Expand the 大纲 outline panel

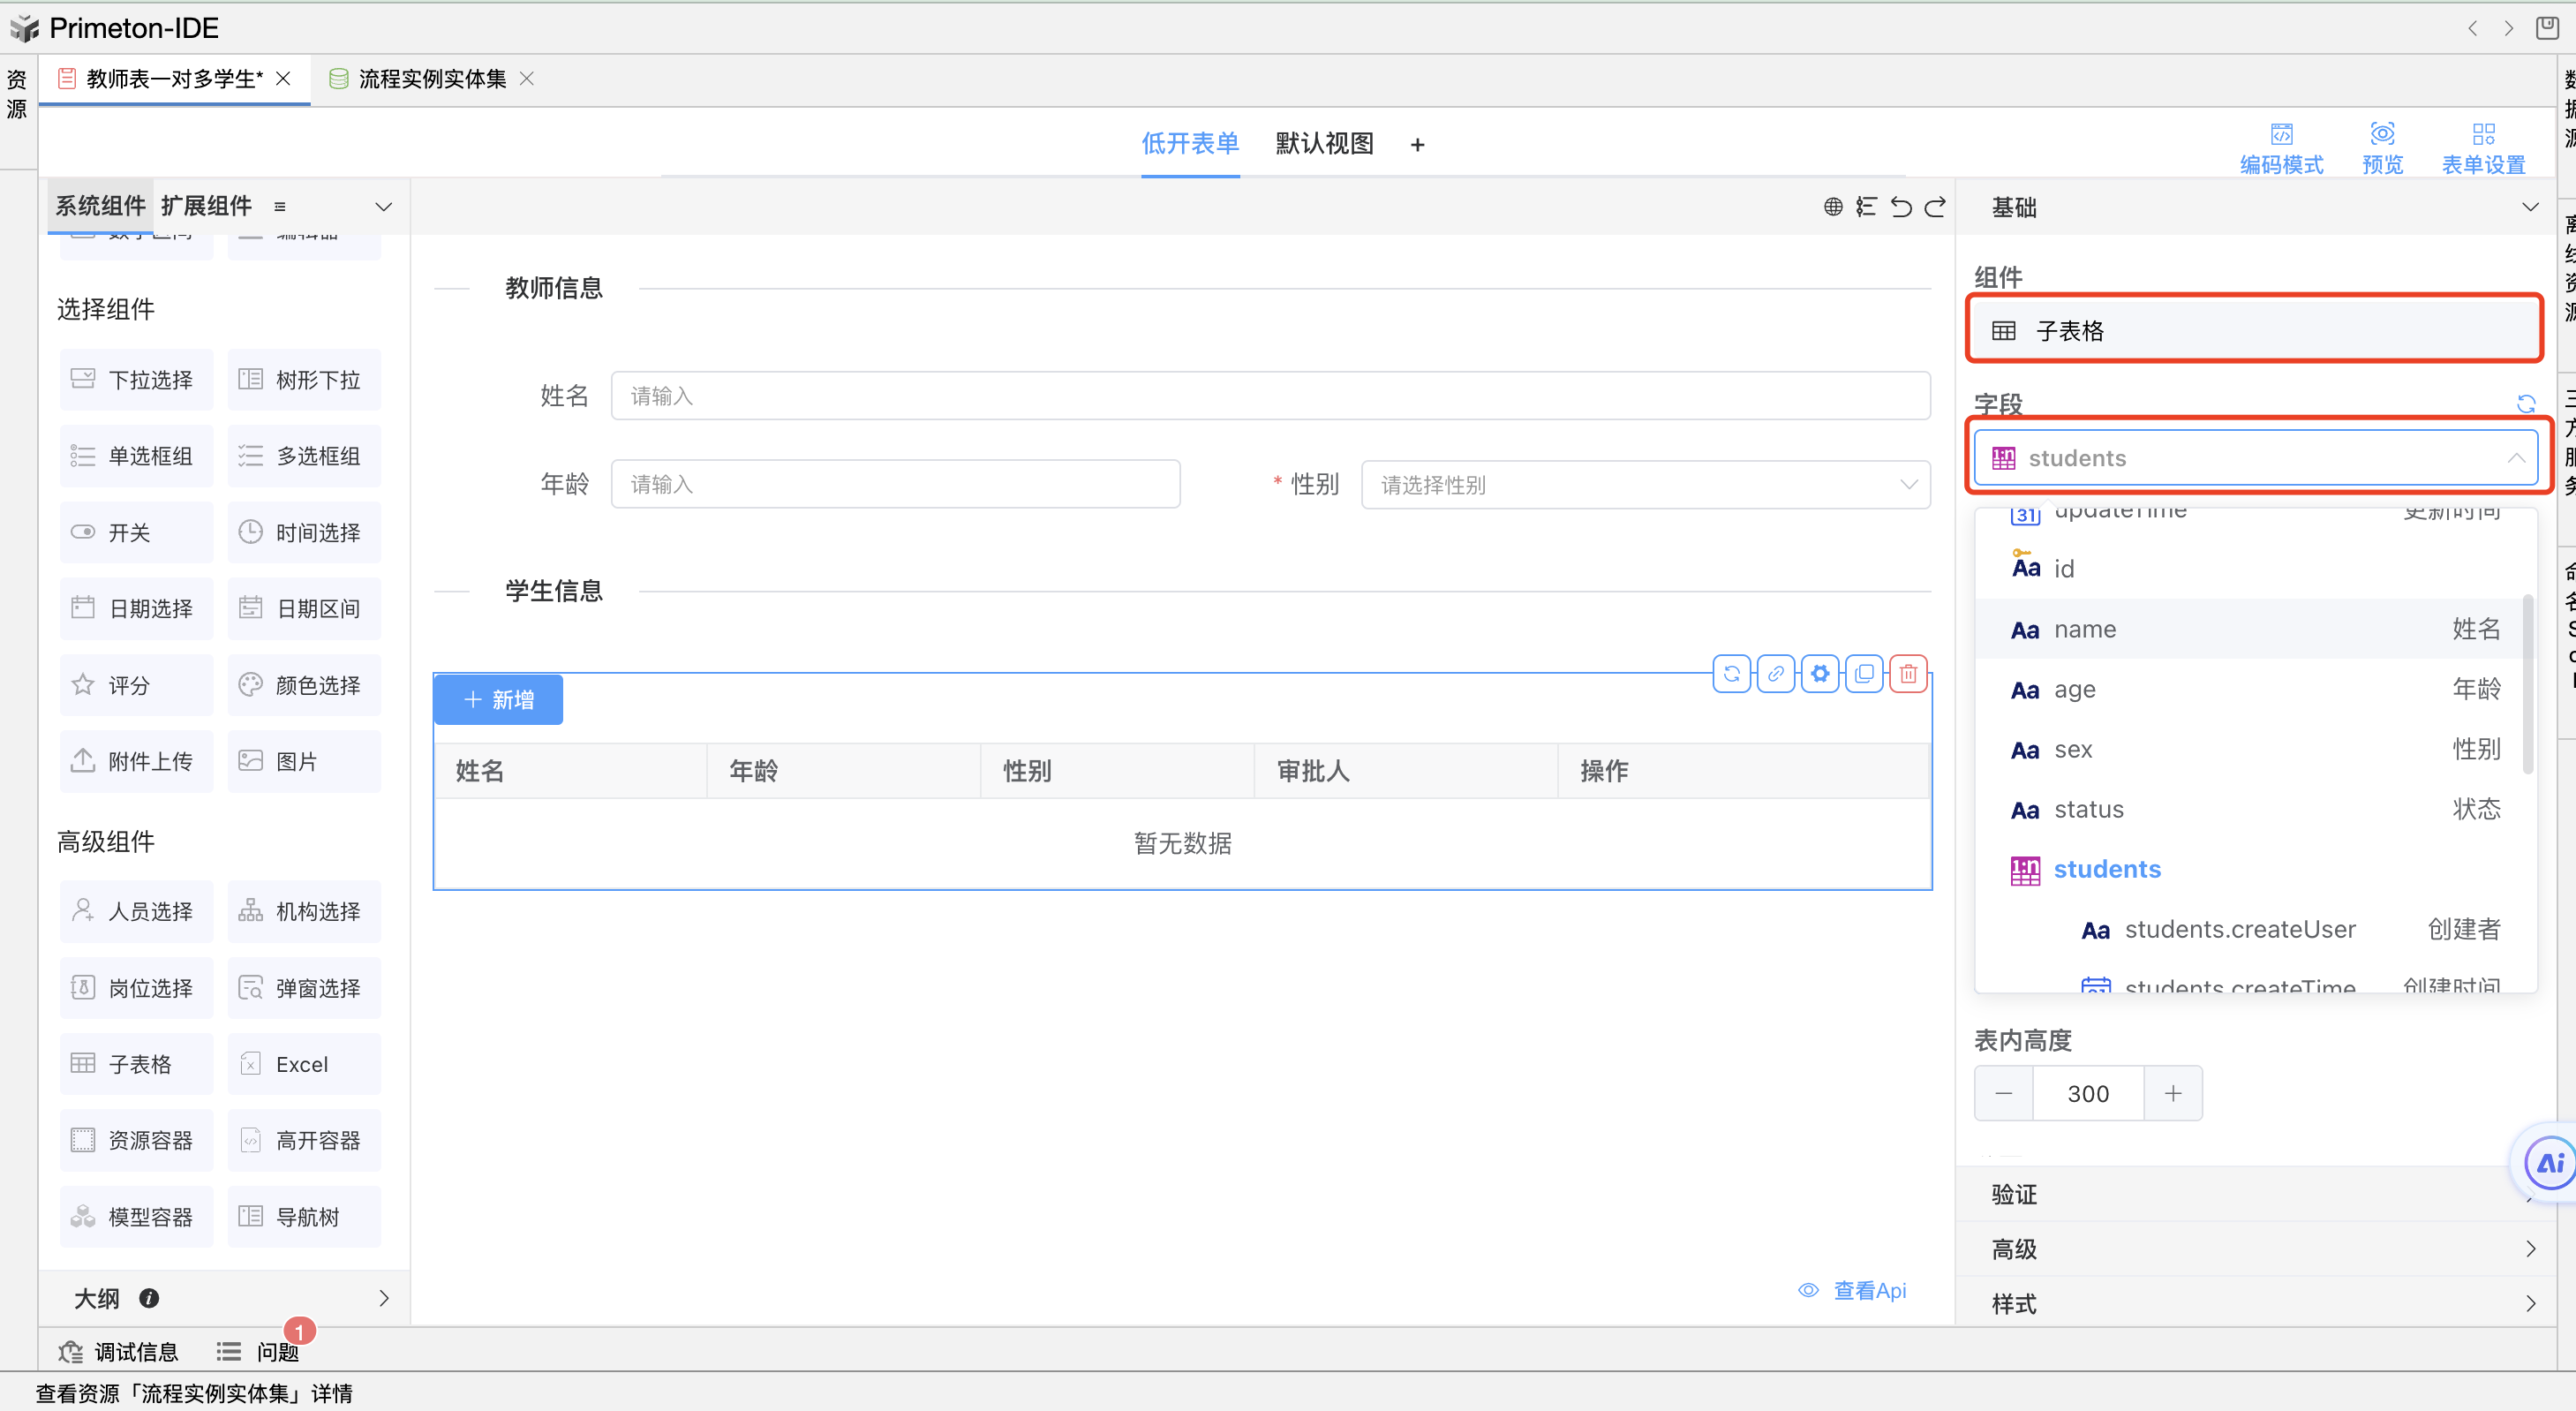coord(384,1298)
